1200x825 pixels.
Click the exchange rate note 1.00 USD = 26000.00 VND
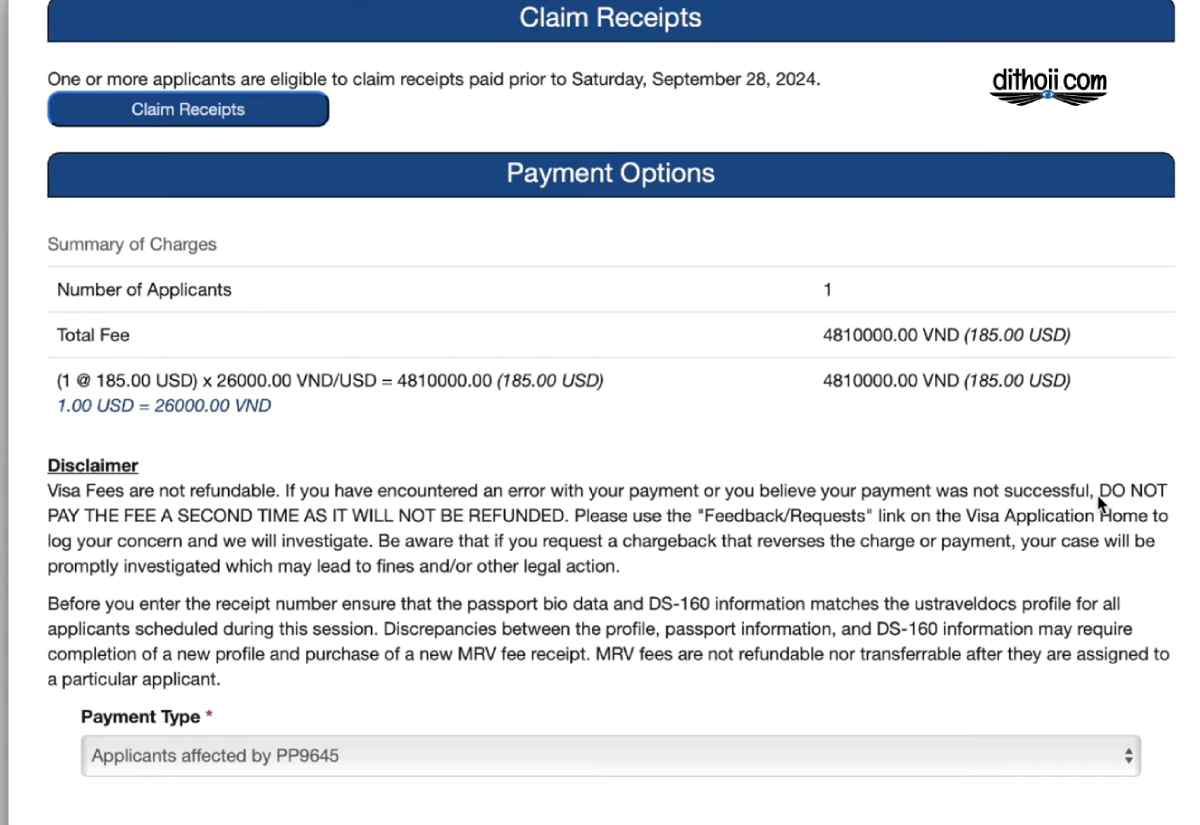click(x=164, y=406)
